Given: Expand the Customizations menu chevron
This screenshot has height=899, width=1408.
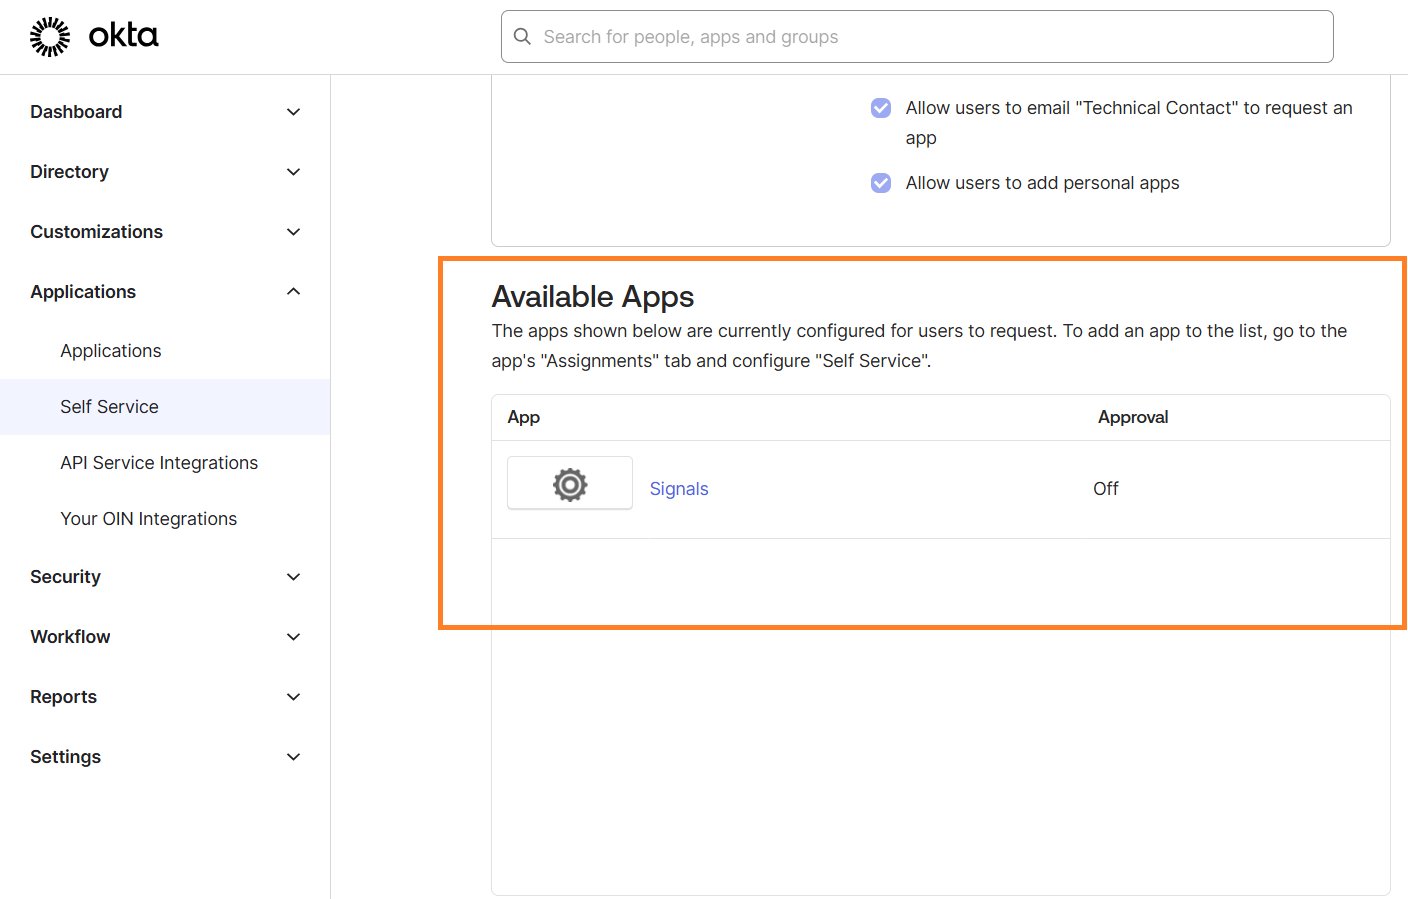Looking at the screenshot, I should click(x=293, y=232).
